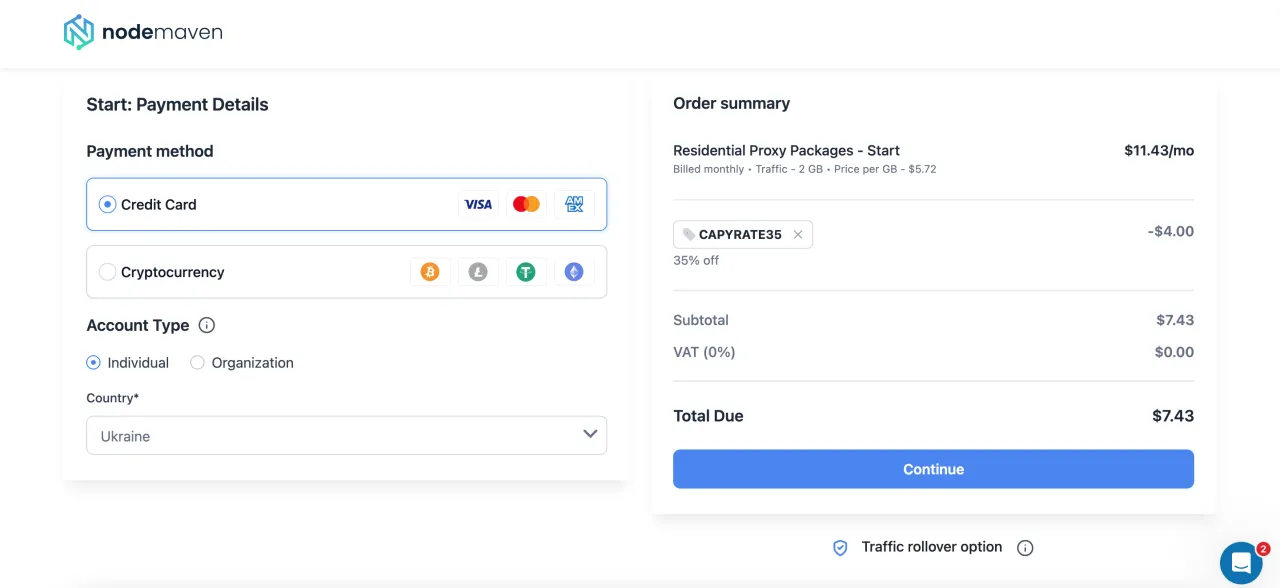Click the Visa card icon
1280x588 pixels.
click(x=478, y=204)
